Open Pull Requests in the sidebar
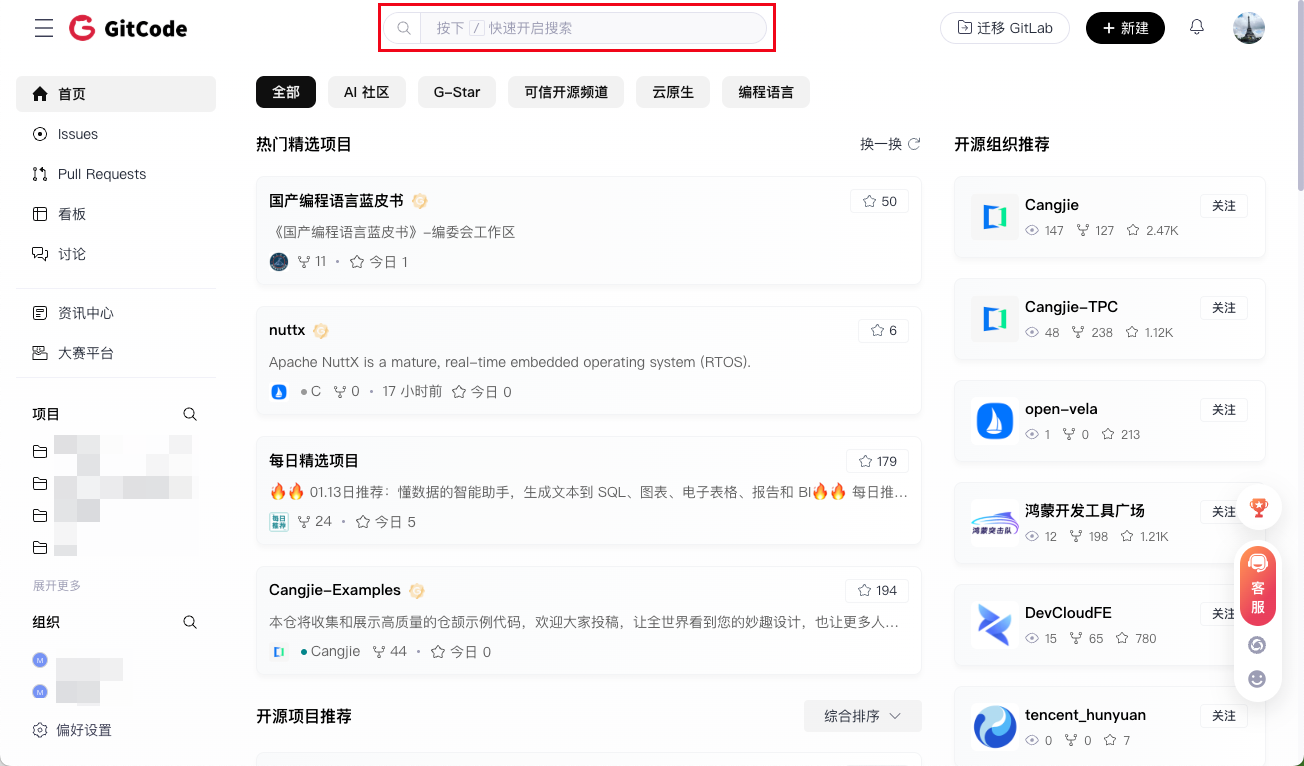The width and height of the screenshot is (1304, 766). [101, 174]
